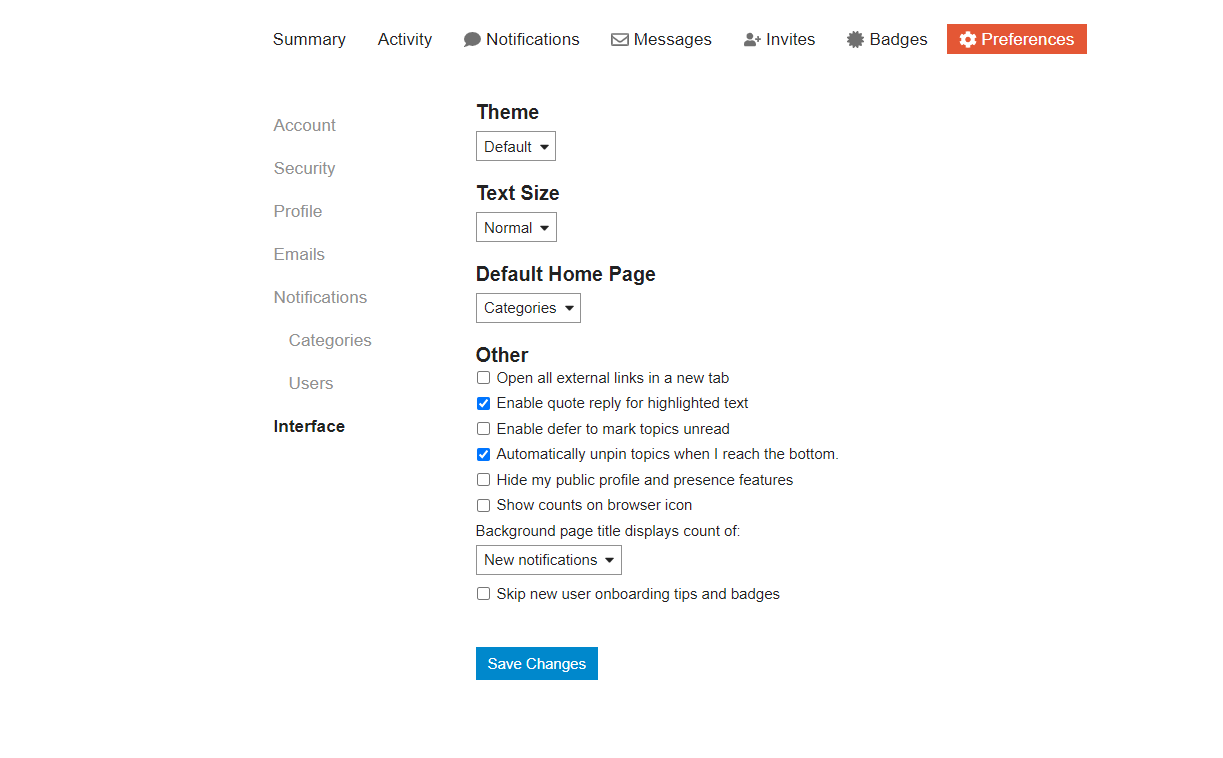This screenshot has width=1223, height=758.
Task: Check Hide my public profile and presence
Action: pos(484,480)
